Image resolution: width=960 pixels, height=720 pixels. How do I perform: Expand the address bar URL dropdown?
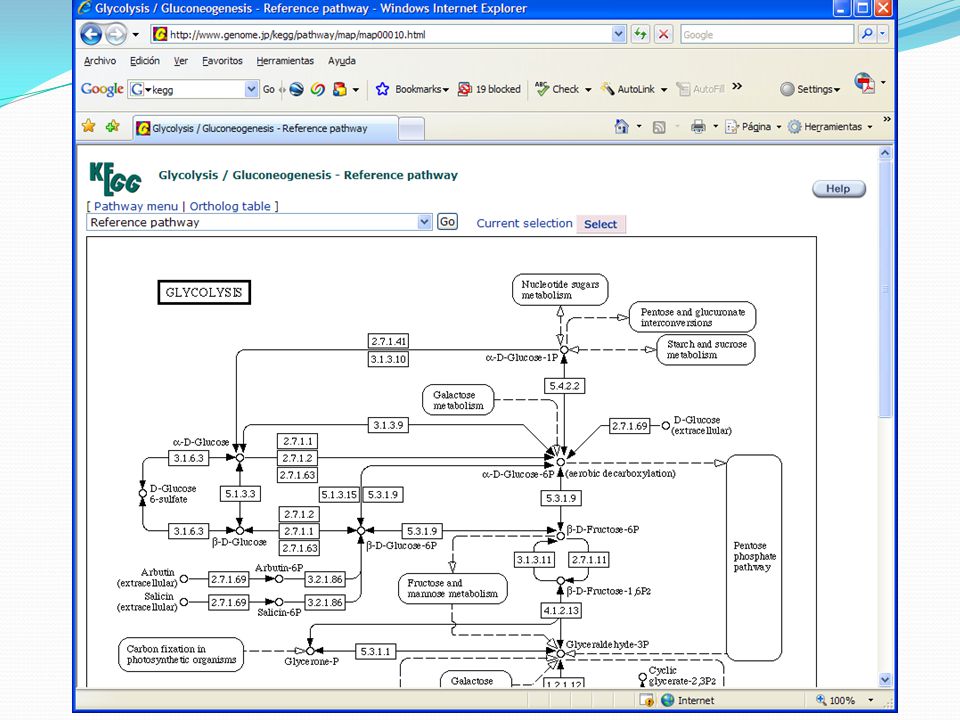[x=618, y=34]
